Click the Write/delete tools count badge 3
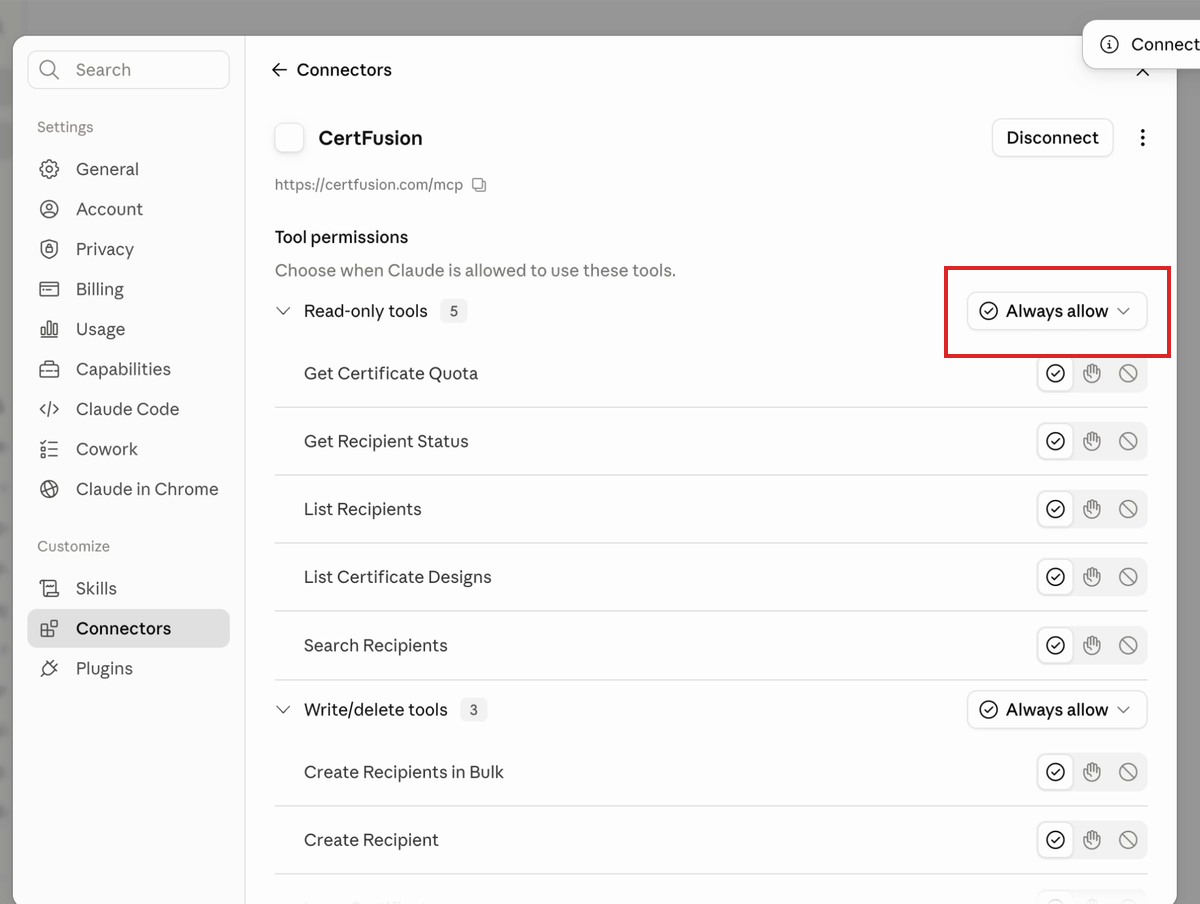Viewport: 1200px width, 904px height. click(x=473, y=710)
